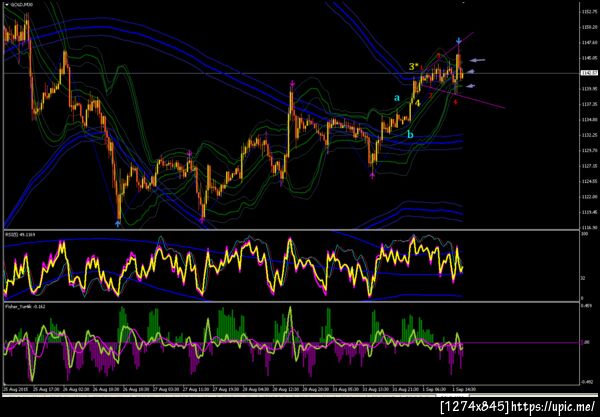Click the '28 Aug 12:30' time axis label
The width and height of the screenshot is (600, 417).
[285, 389]
